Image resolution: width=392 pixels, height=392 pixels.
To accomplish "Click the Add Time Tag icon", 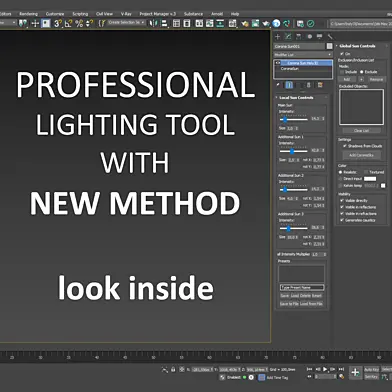I will 262,378.
